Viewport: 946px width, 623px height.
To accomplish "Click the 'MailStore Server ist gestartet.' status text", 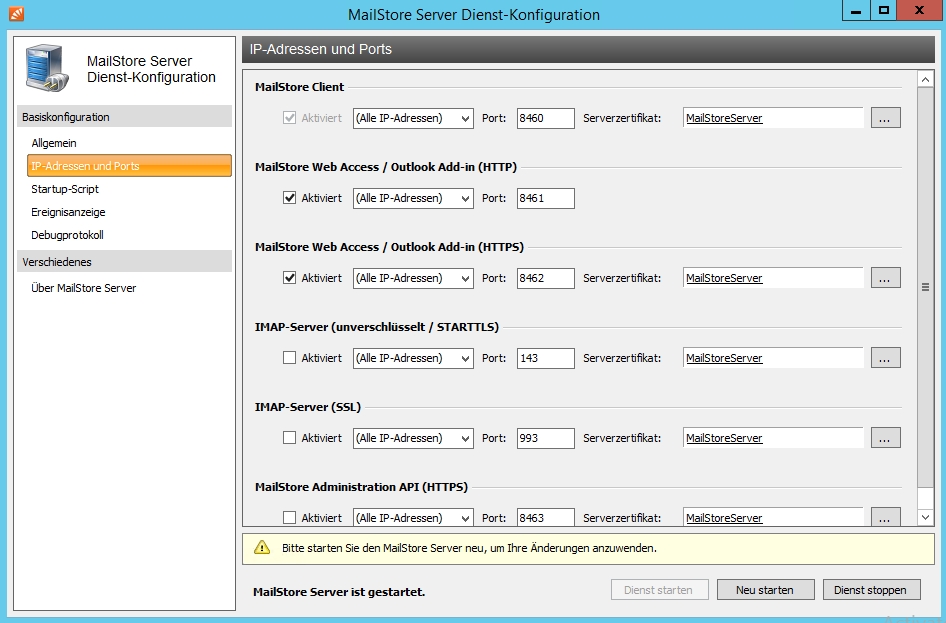I will click(x=339, y=592).
